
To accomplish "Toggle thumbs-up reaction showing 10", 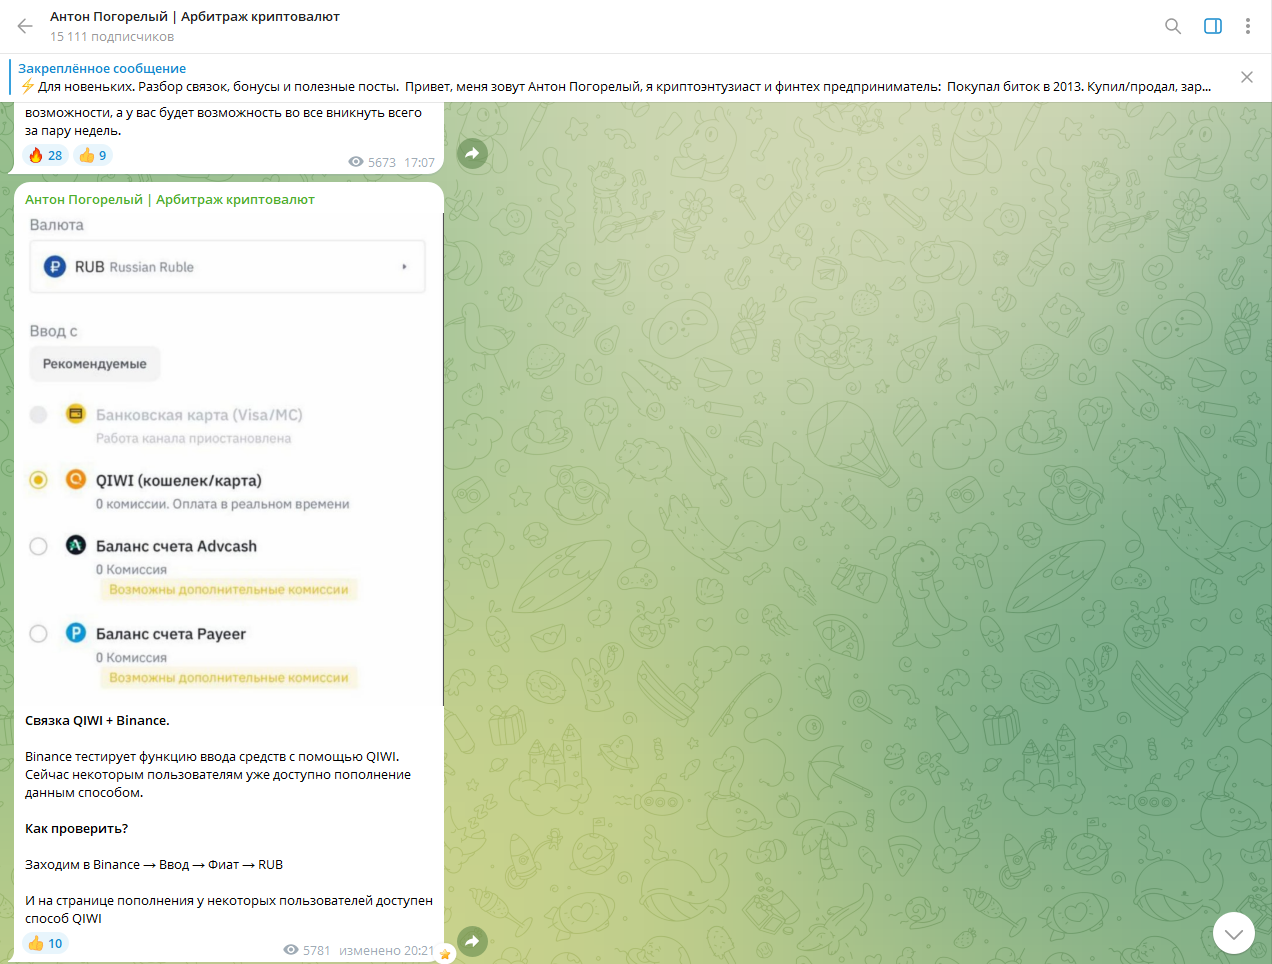I will [45, 943].
